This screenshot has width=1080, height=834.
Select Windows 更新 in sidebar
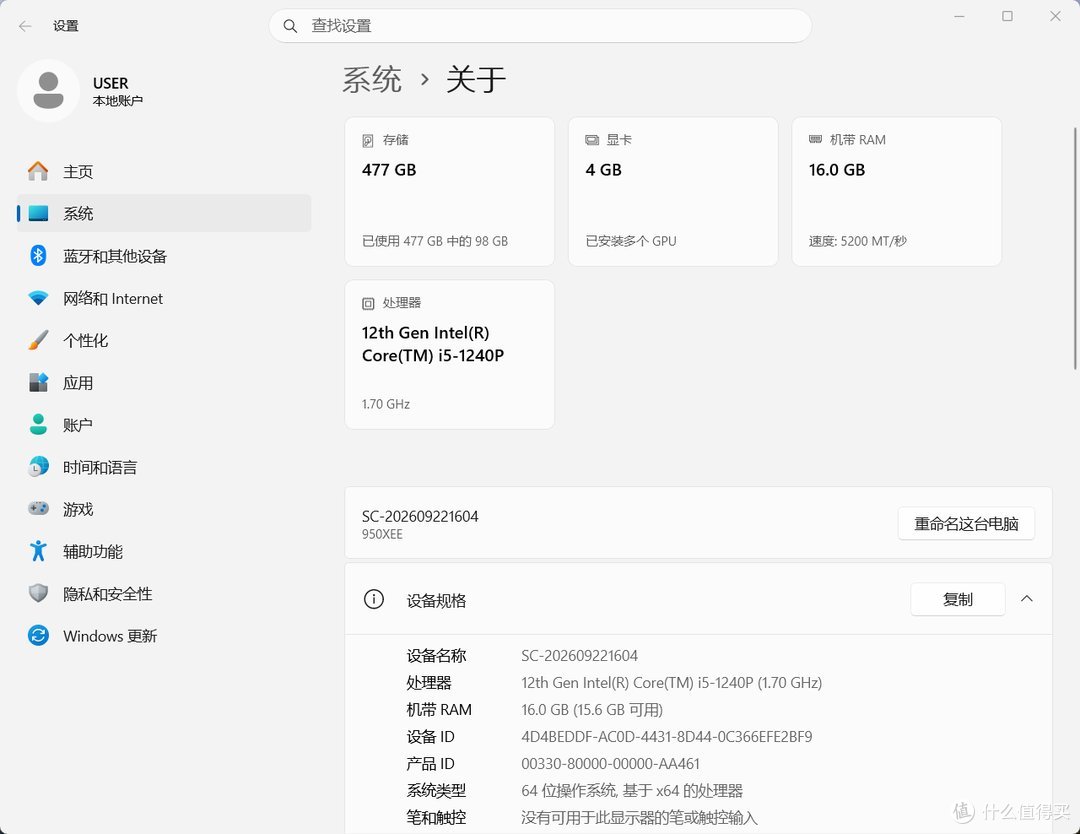tap(164, 636)
